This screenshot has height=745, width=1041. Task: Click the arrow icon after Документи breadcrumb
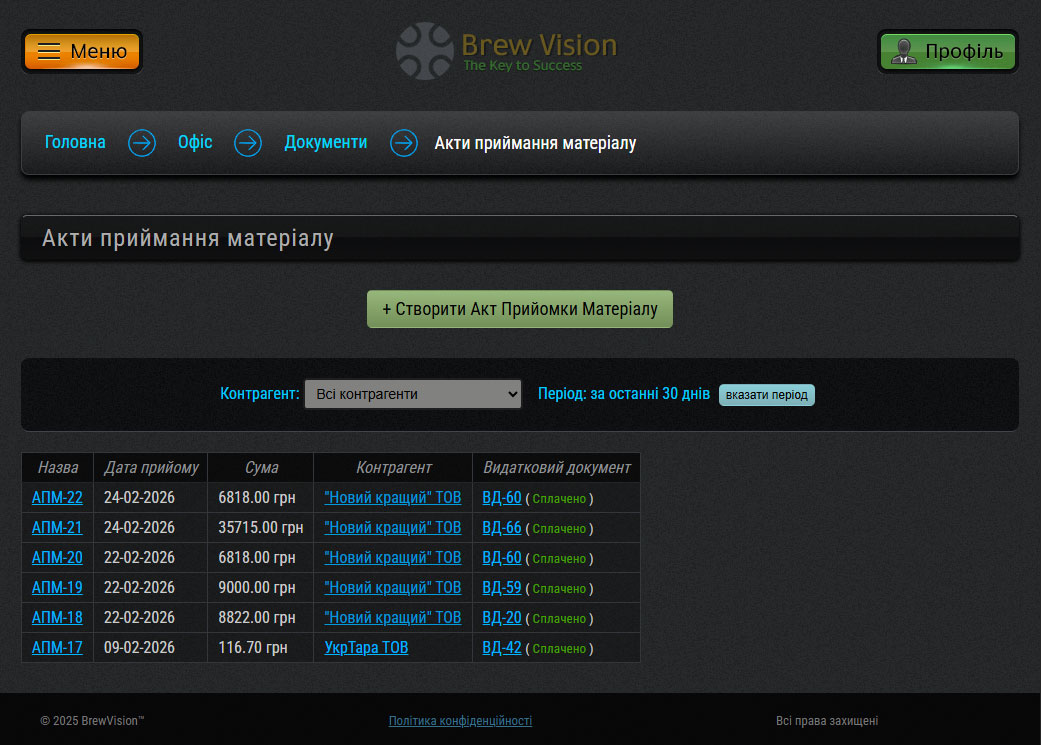(404, 143)
